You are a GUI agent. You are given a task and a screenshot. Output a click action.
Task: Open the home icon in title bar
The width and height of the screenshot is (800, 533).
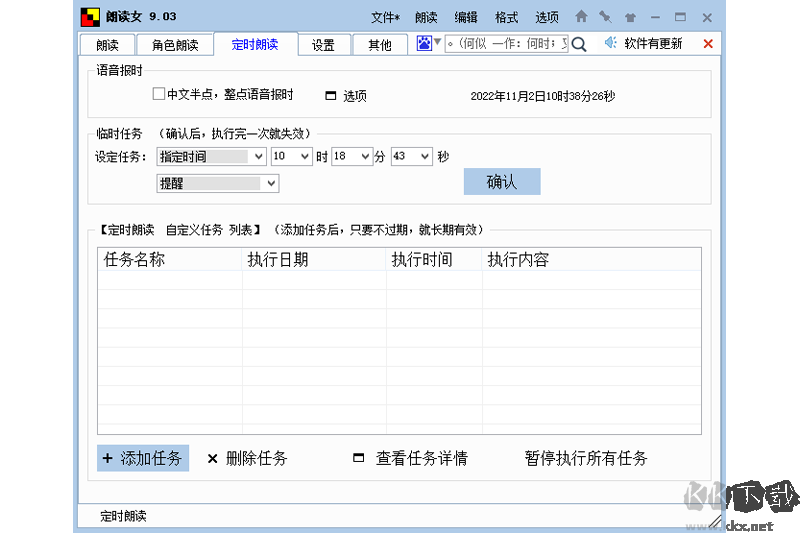pos(581,16)
